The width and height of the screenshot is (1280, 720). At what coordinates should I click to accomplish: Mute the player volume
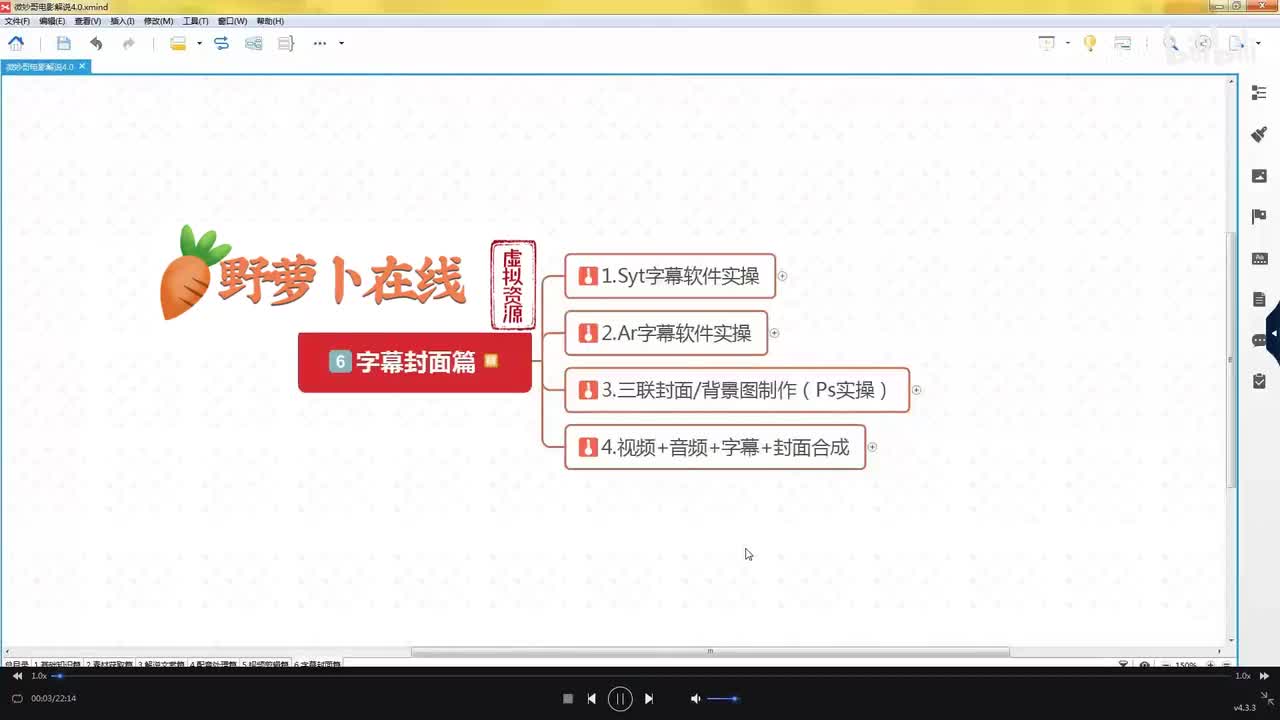(x=695, y=699)
